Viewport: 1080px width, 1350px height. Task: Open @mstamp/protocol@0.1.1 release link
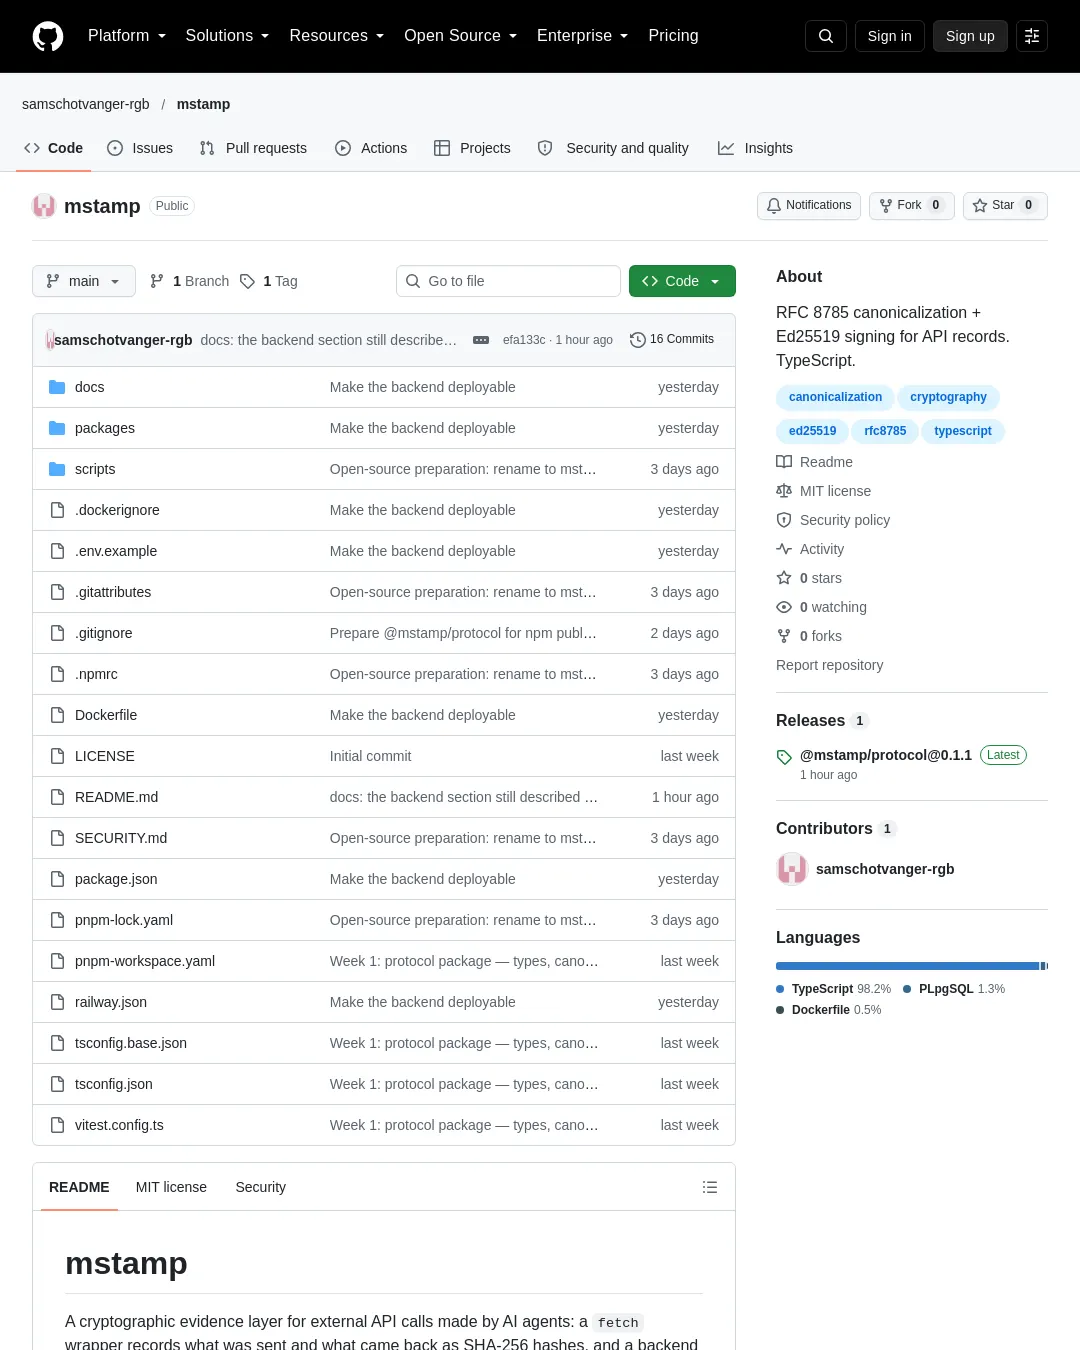point(886,755)
